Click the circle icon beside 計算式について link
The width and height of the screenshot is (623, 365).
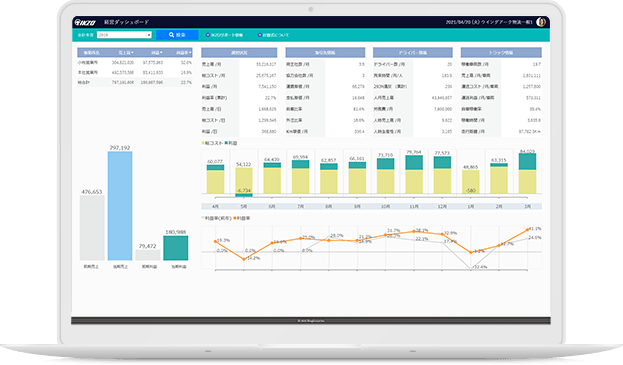260,35
